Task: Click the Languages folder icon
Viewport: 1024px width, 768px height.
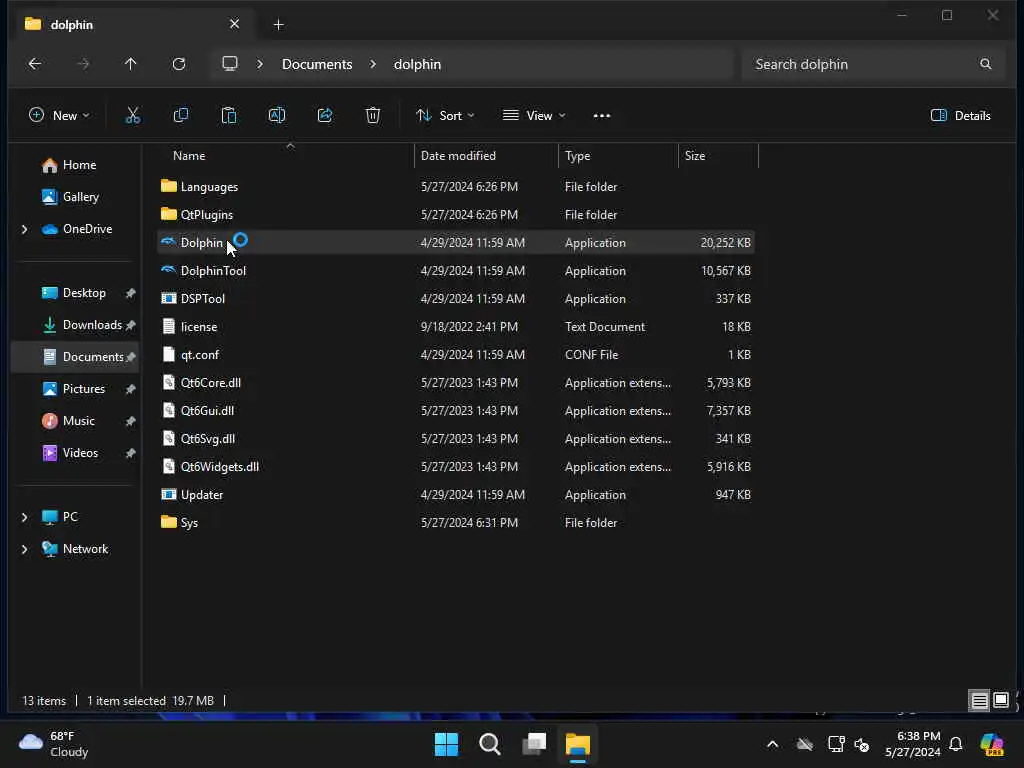Action: 168,186
